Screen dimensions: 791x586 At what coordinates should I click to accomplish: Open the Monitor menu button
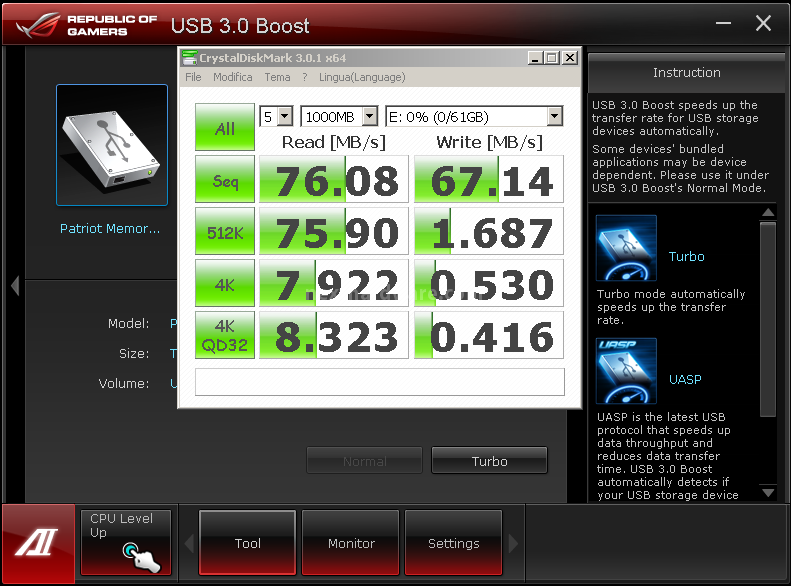pyautogui.click(x=351, y=543)
